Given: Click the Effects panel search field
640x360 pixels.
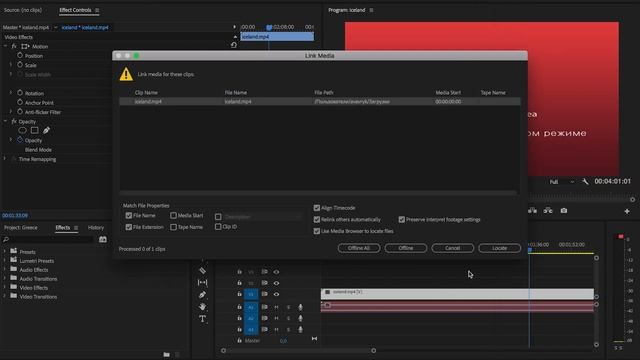Looking at the screenshot, I should point(48,240).
